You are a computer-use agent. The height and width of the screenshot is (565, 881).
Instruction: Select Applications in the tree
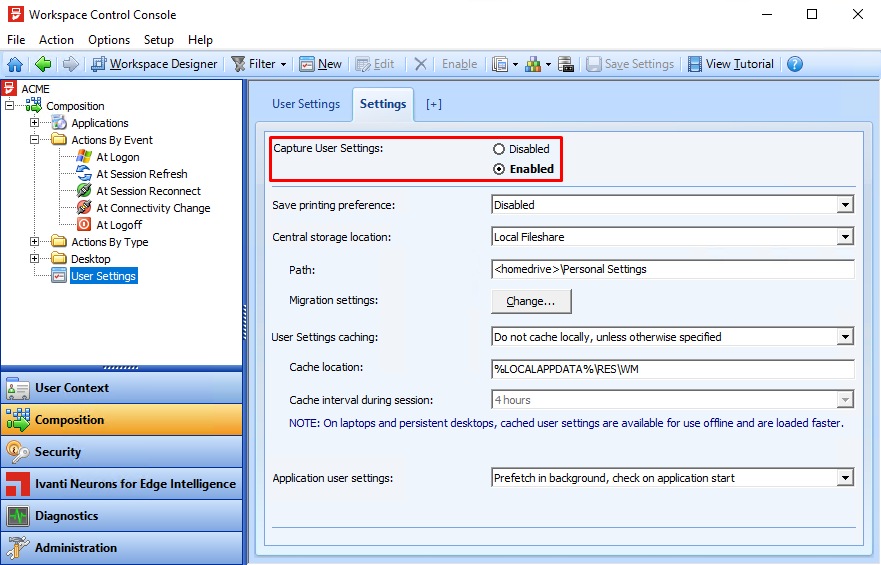click(x=99, y=123)
